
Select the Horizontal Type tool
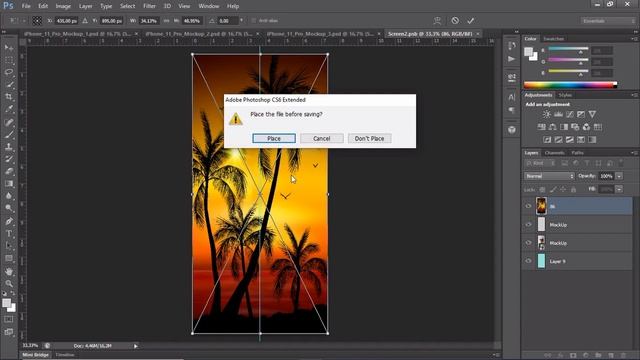click(9, 233)
